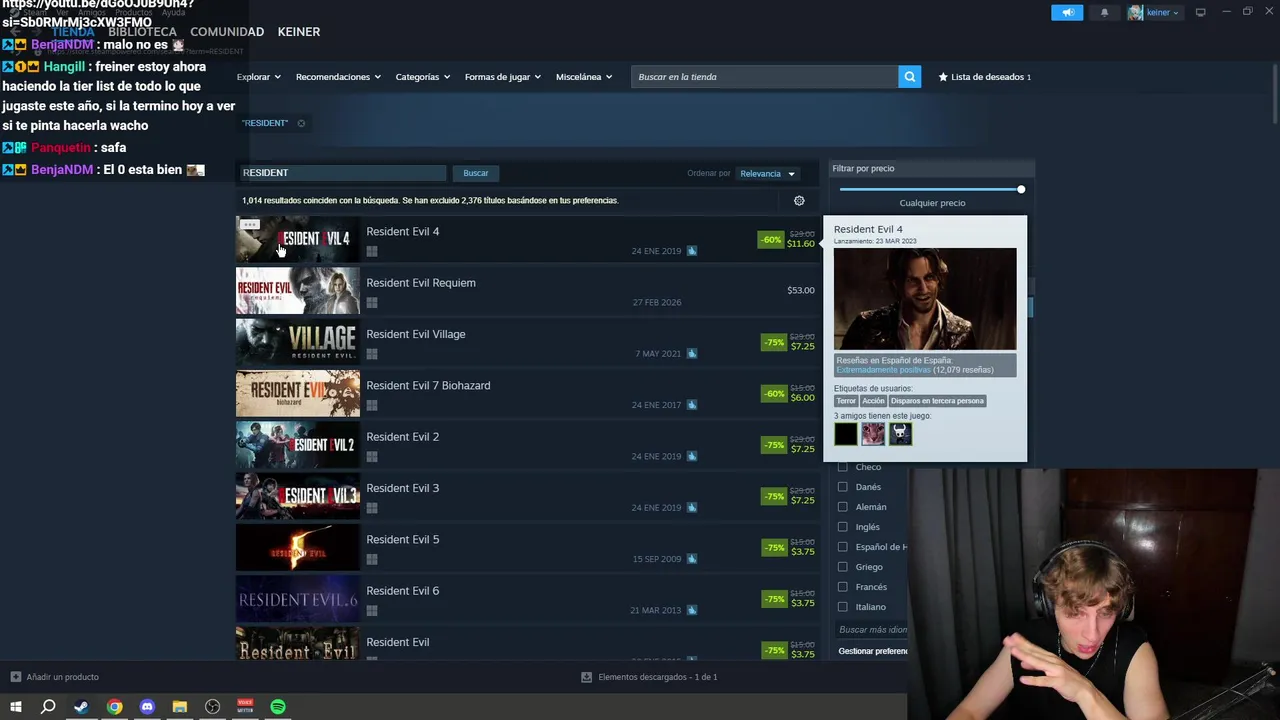Click Windows platform icon under Resident Evil 7 Biohazard

tap(371, 405)
